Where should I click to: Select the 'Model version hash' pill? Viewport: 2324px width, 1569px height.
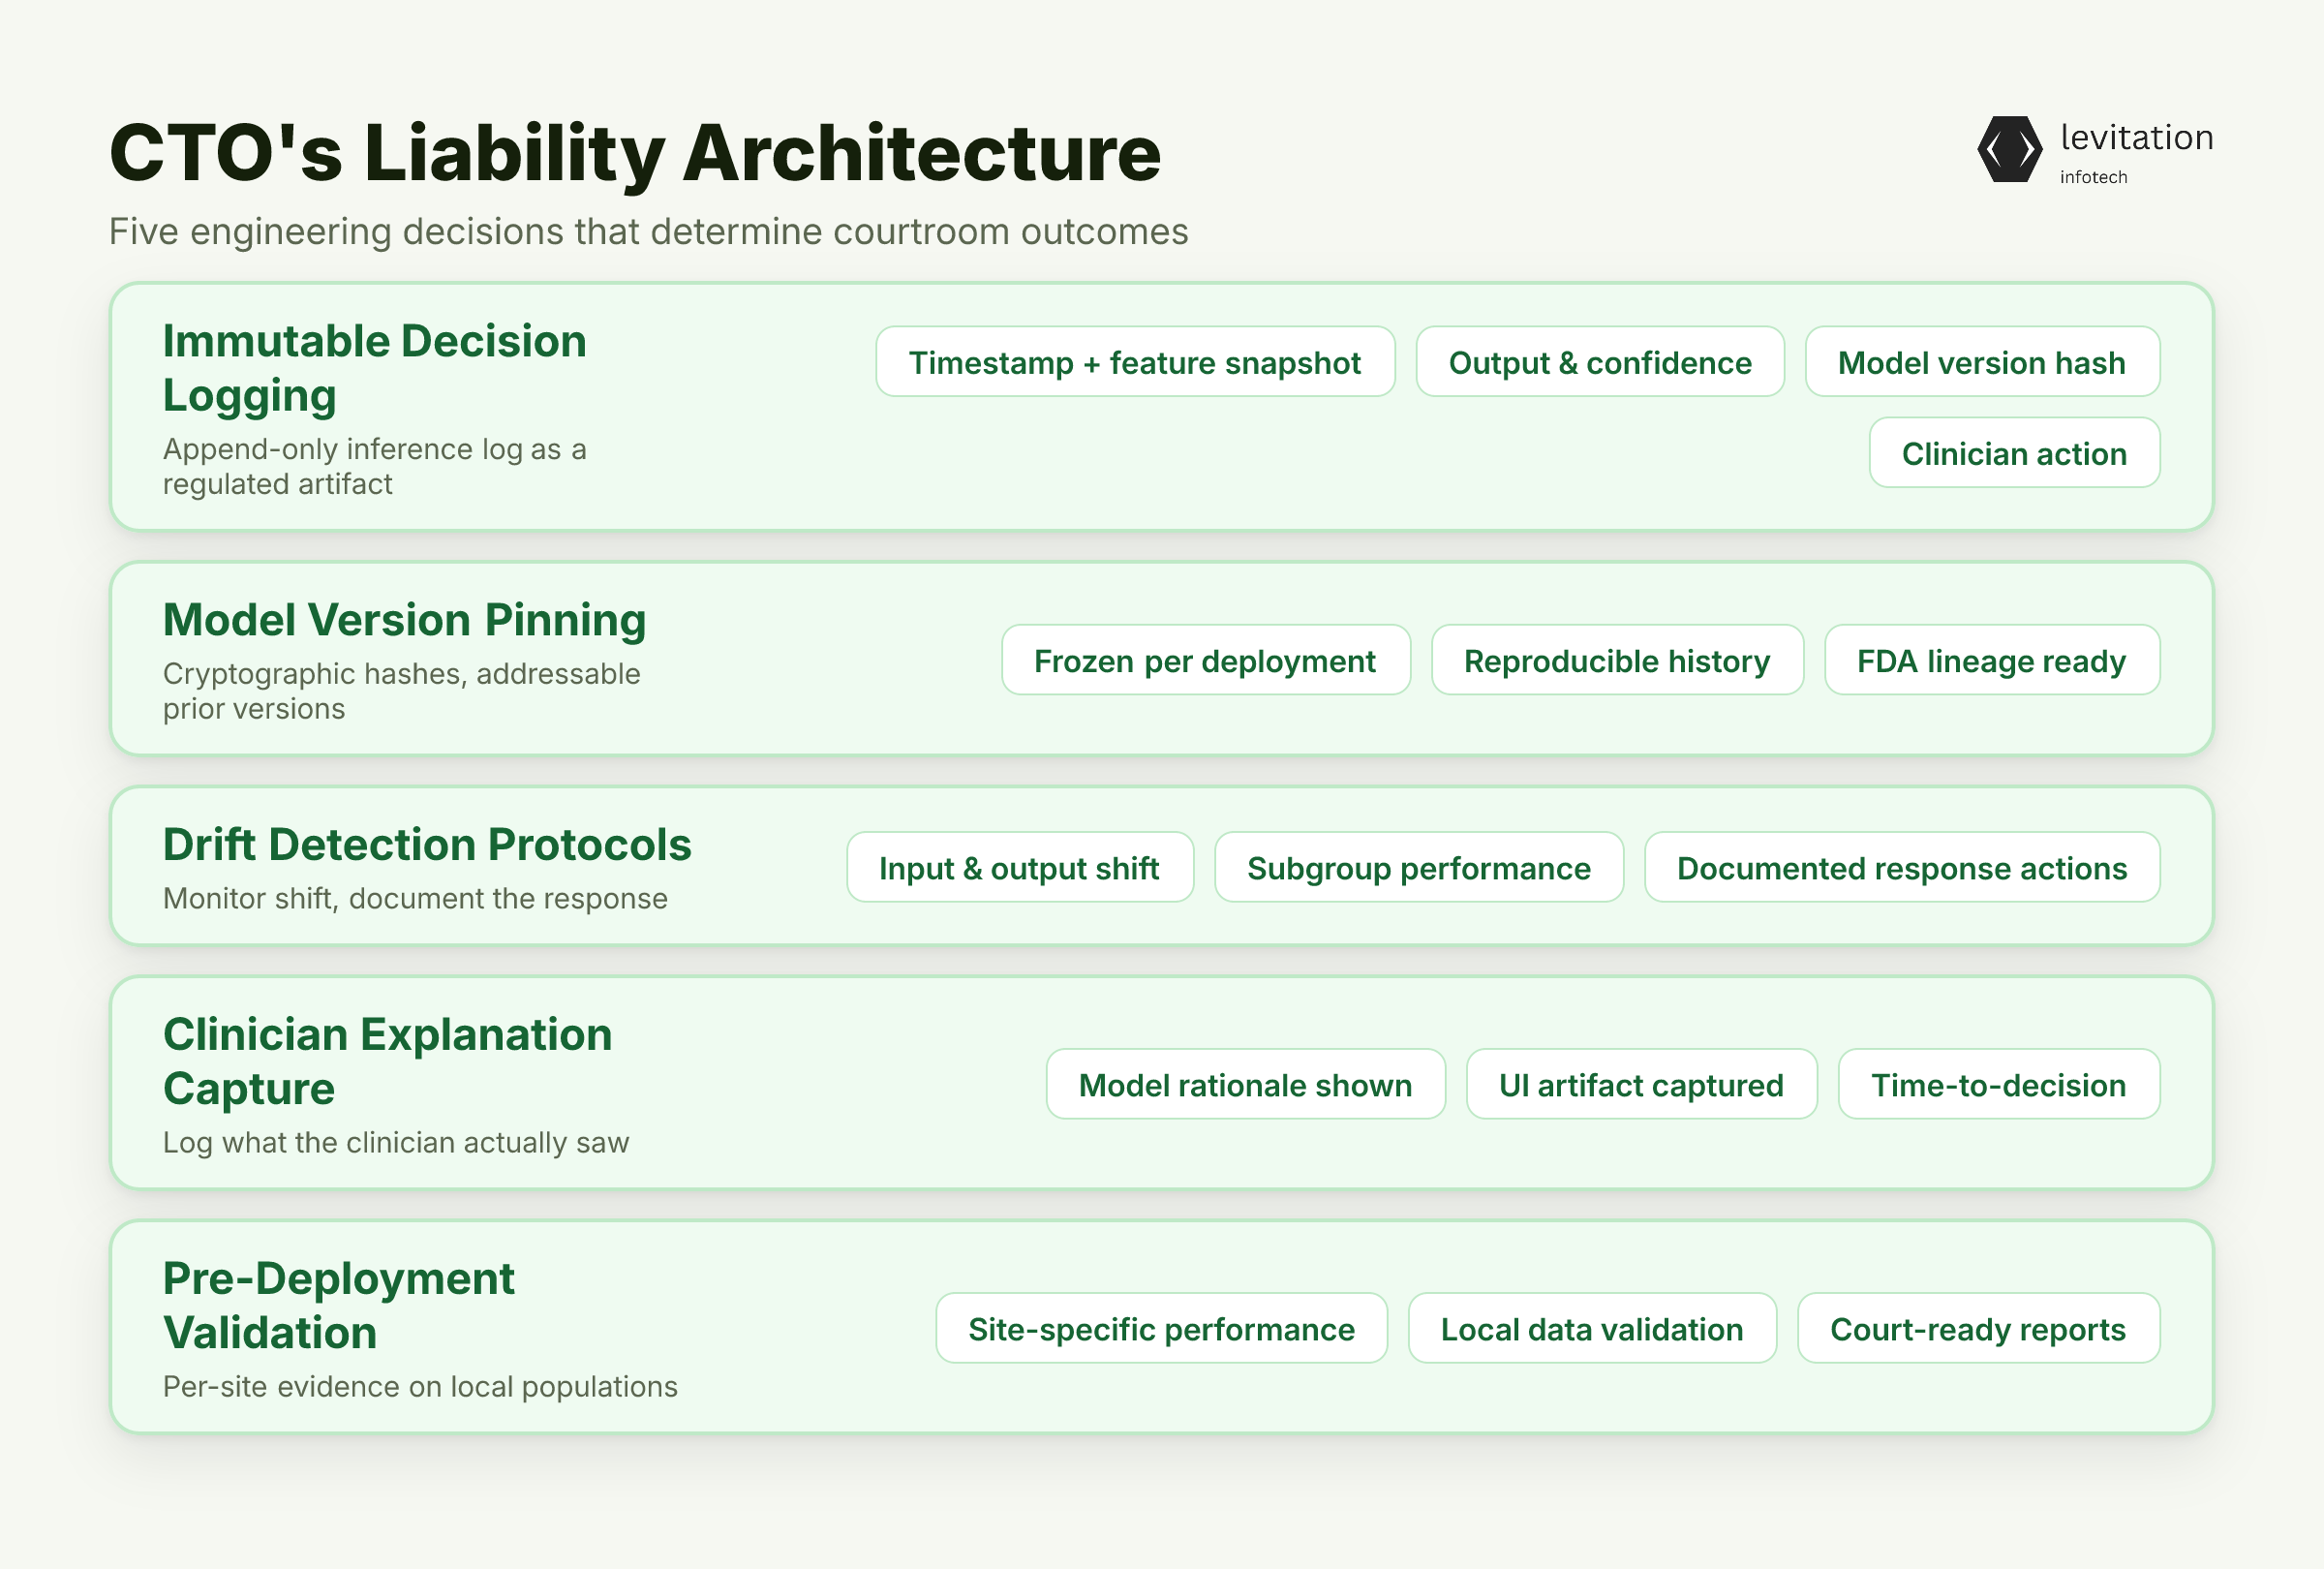tap(1982, 362)
